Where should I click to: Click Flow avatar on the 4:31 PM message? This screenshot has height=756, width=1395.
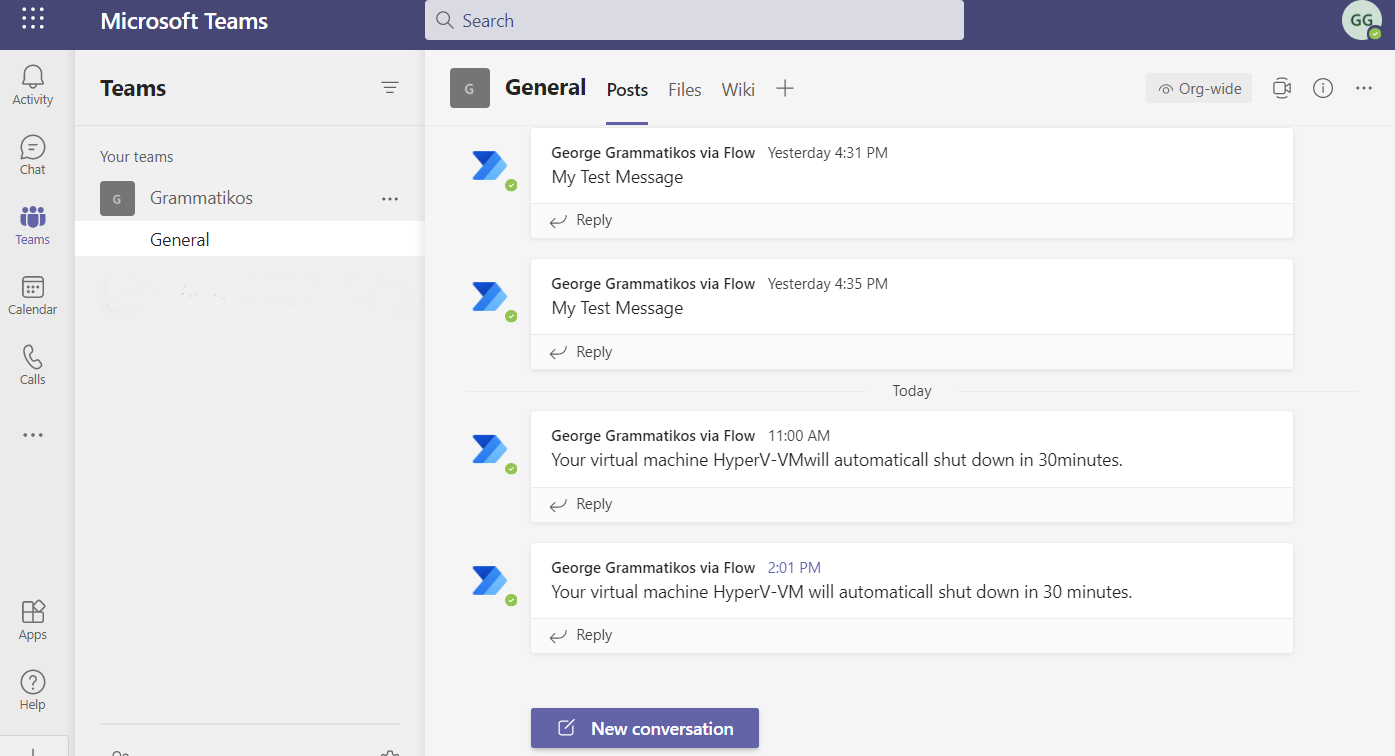492,167
